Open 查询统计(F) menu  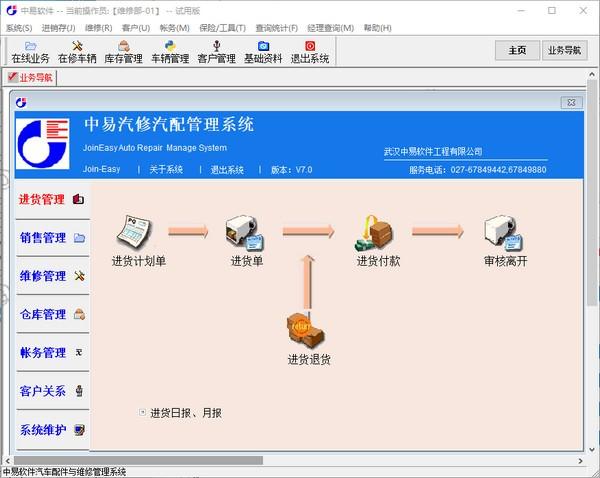[276, 28]
